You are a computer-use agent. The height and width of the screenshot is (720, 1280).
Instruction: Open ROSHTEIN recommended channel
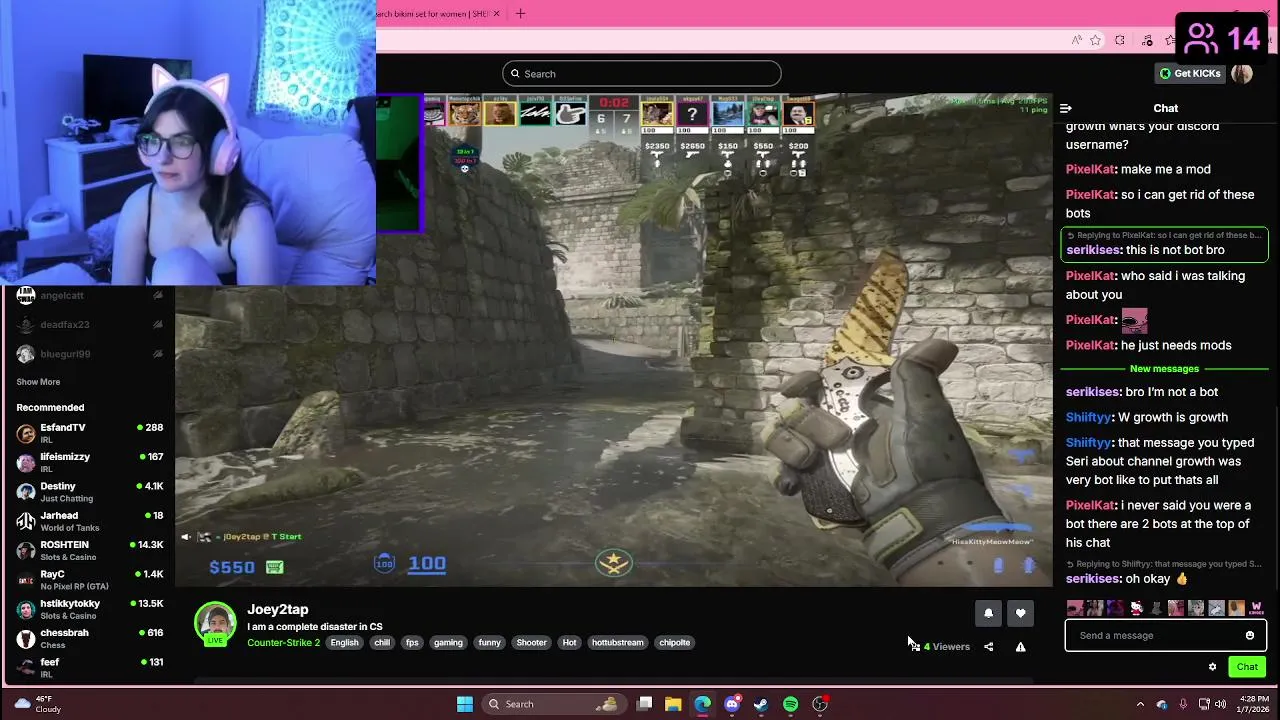click(90, 550)
